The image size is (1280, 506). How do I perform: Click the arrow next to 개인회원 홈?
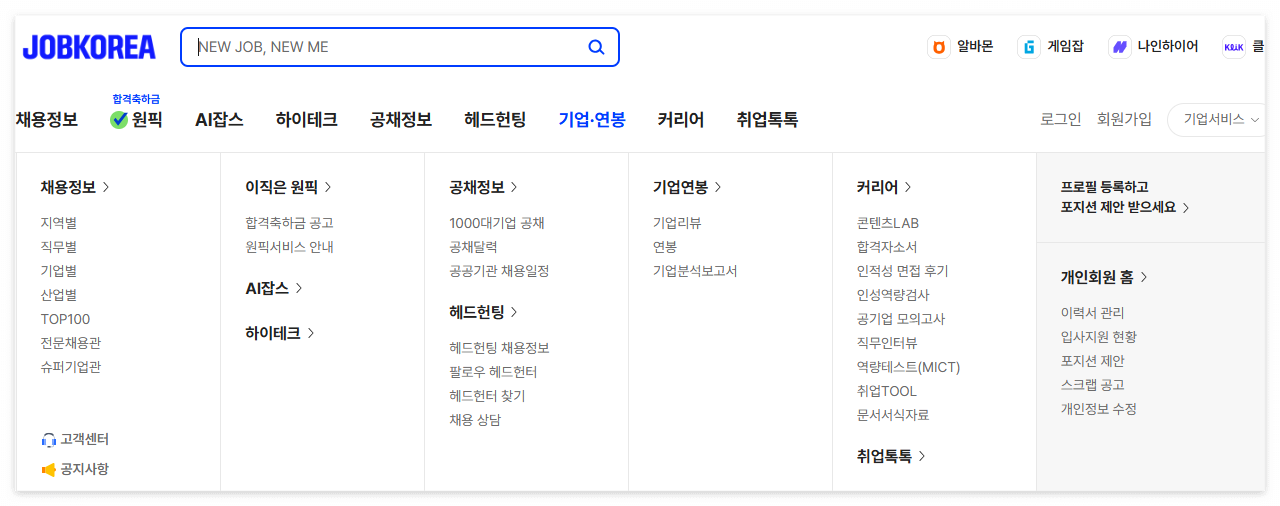point(1144,277)
